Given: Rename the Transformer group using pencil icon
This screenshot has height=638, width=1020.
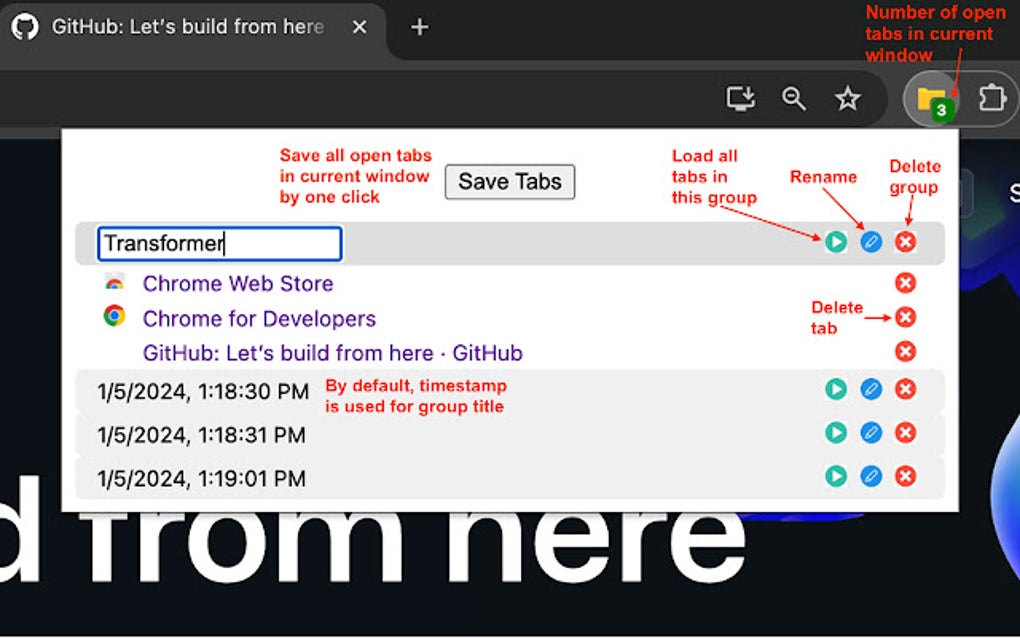Looking at the screenshot, I should click(x=870, y=242).
